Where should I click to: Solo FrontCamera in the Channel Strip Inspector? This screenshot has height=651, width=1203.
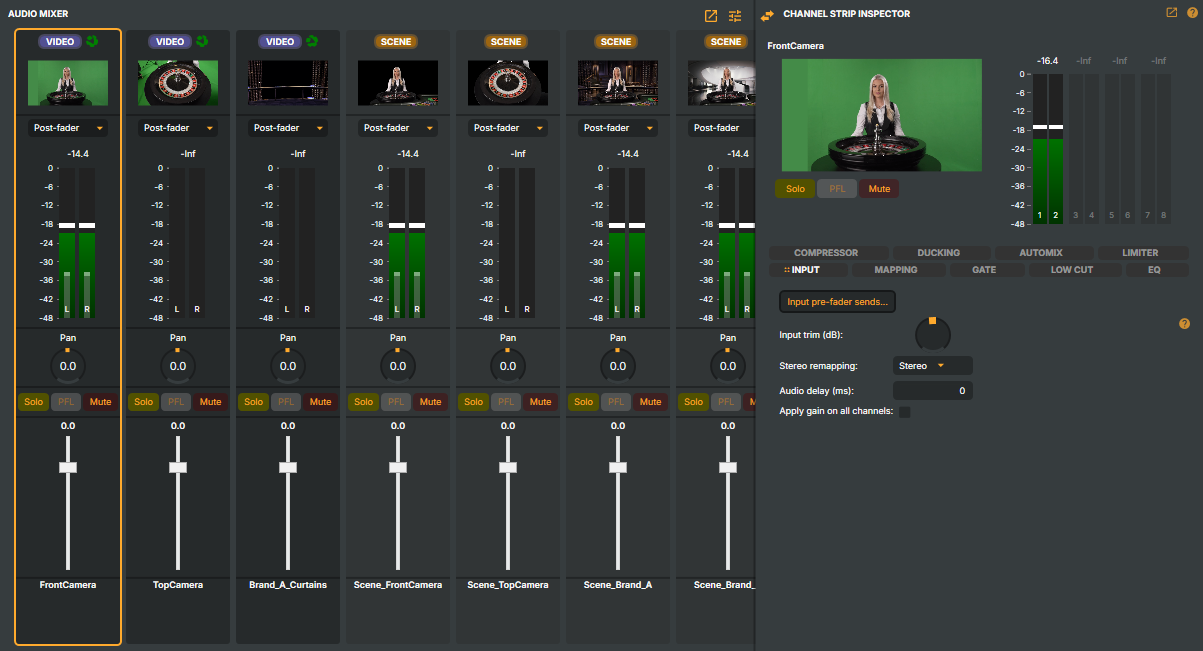pyautogui.click(x=795, y=189)
